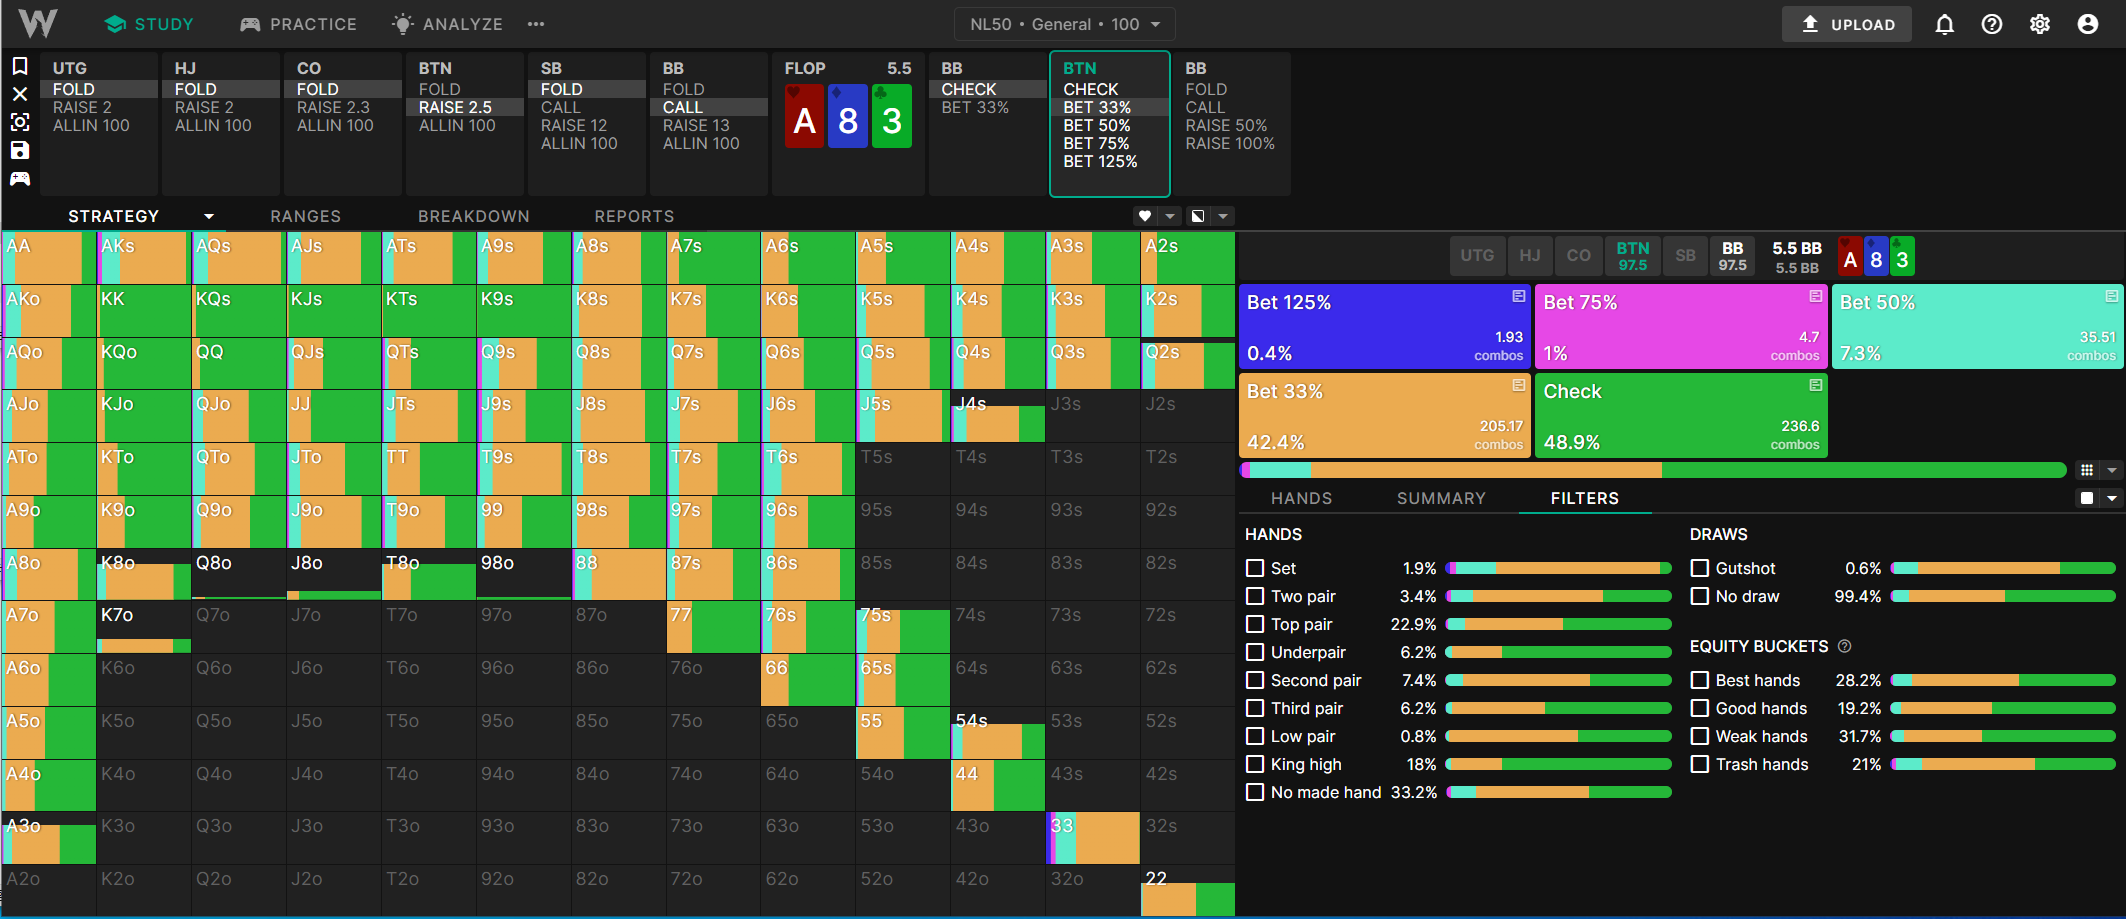Check the Gutshot draws filter
The width and height of the screenshot is (2126, 919).
[x=1699, y=568]
